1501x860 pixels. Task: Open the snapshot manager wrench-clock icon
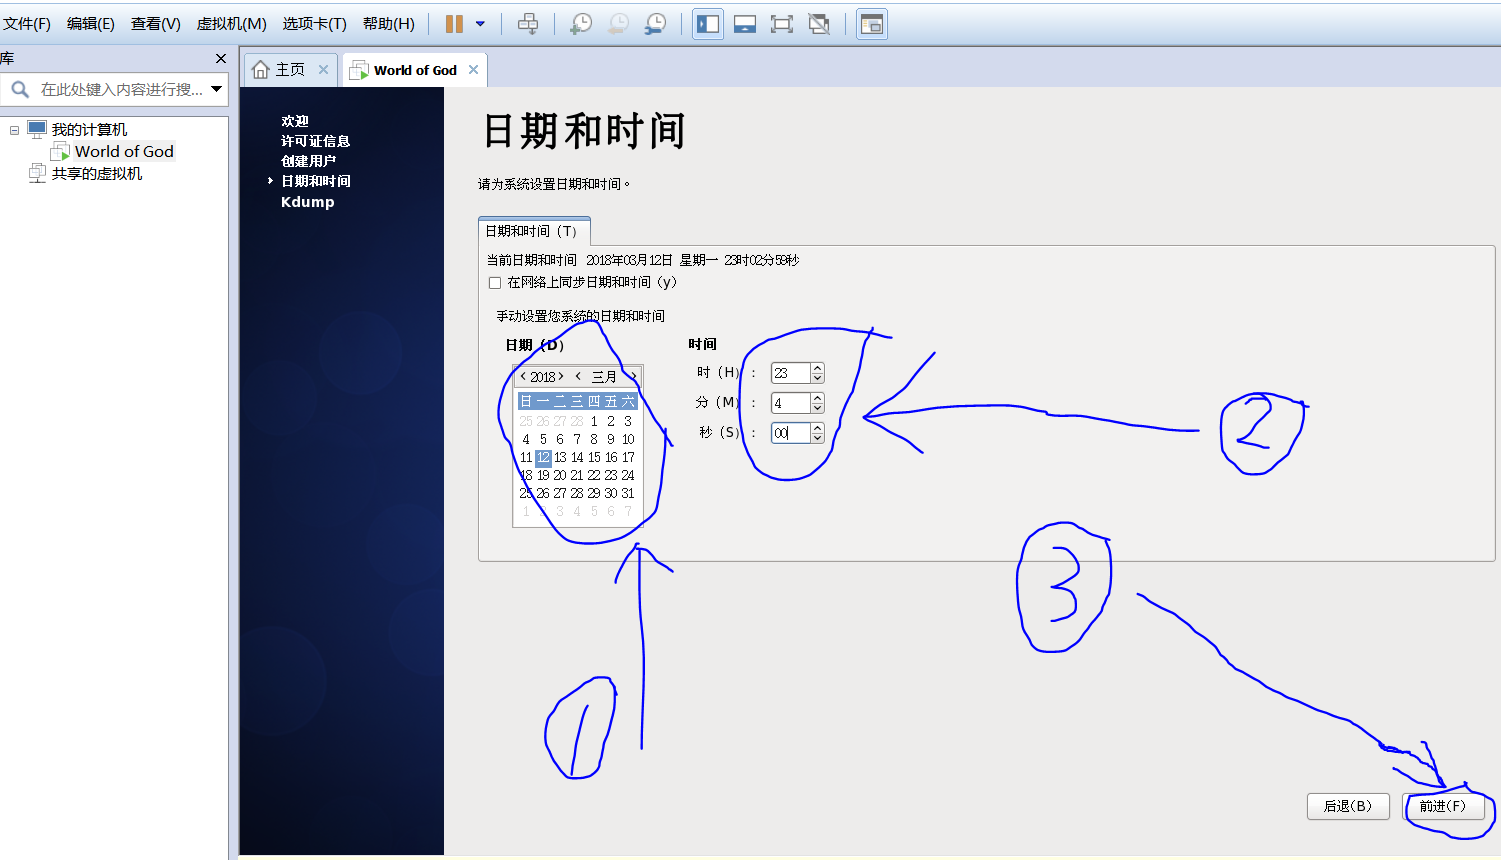[x=655, y=24]
